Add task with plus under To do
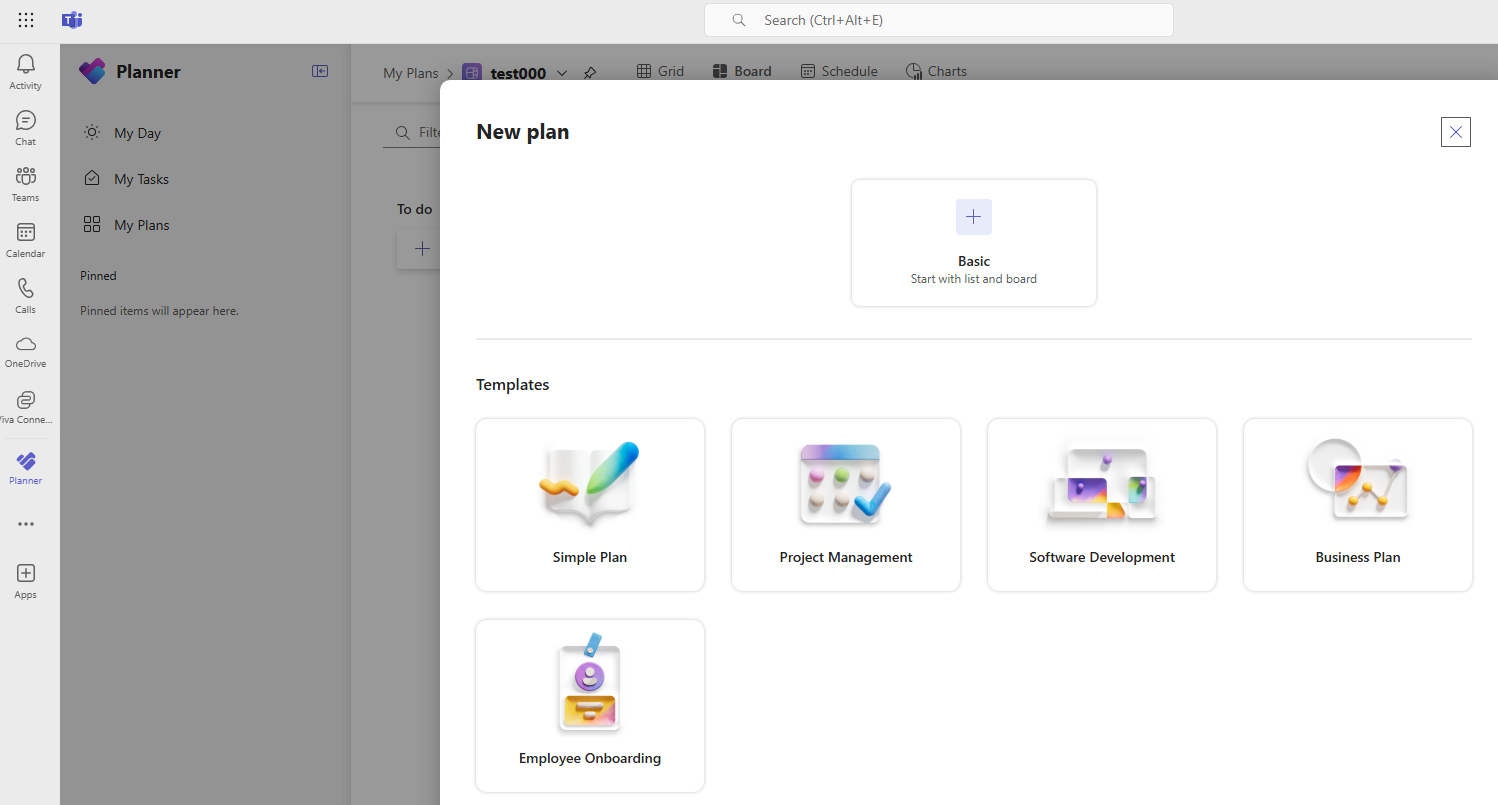Image resolution: width=1498 pixels, height=805 pixels. (422, 249)
